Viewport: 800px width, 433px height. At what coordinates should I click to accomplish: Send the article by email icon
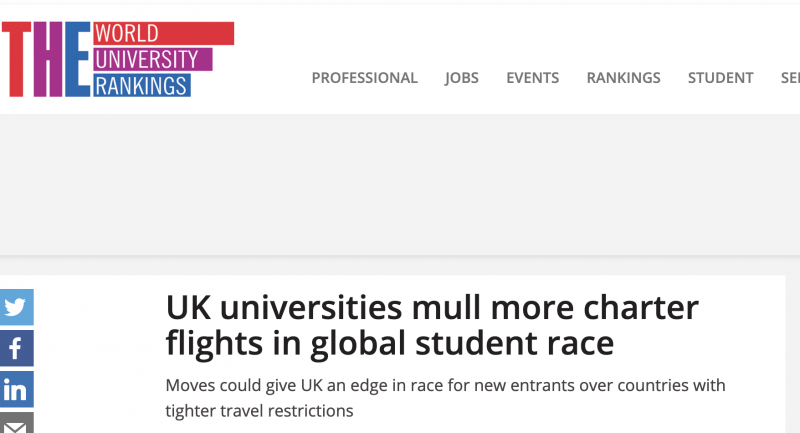point(16,423)
